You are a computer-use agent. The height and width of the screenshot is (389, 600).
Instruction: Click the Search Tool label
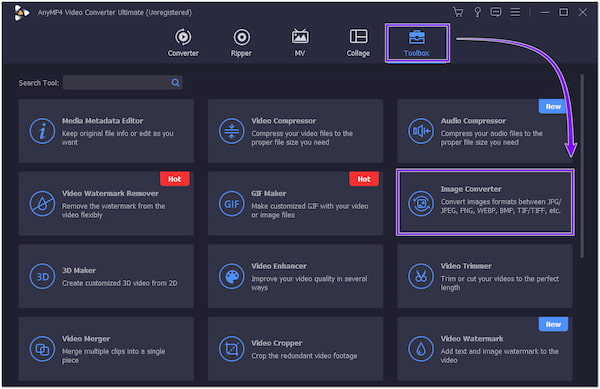point(39,83)
